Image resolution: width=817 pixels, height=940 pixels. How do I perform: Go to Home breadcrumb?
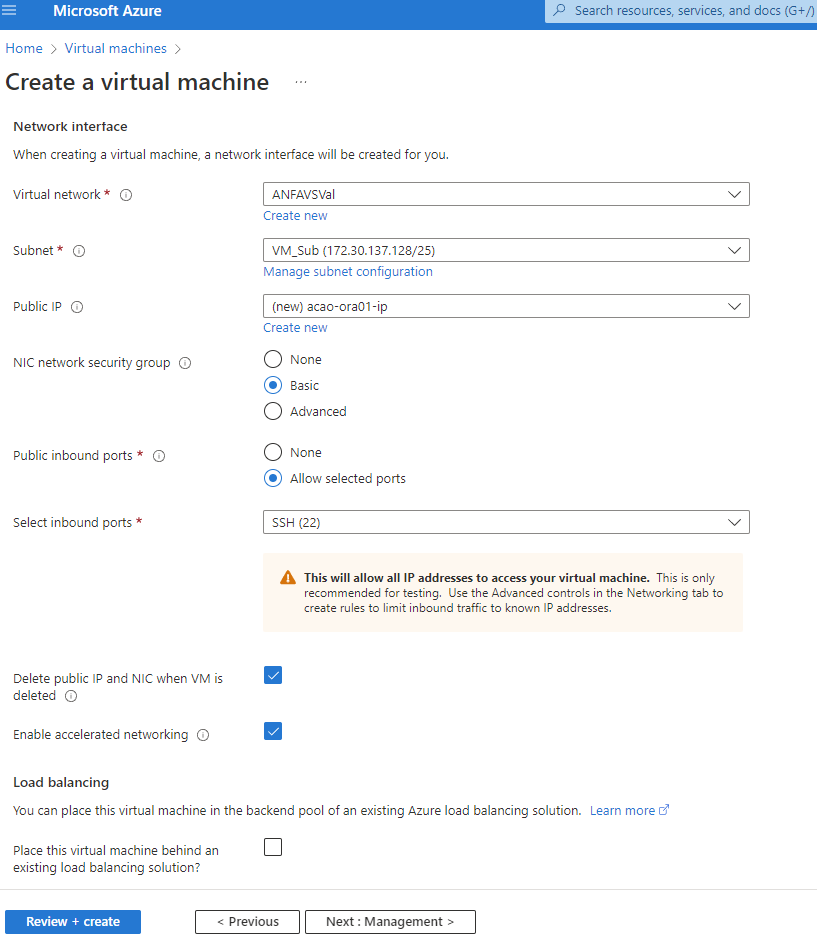click(24, 48)
